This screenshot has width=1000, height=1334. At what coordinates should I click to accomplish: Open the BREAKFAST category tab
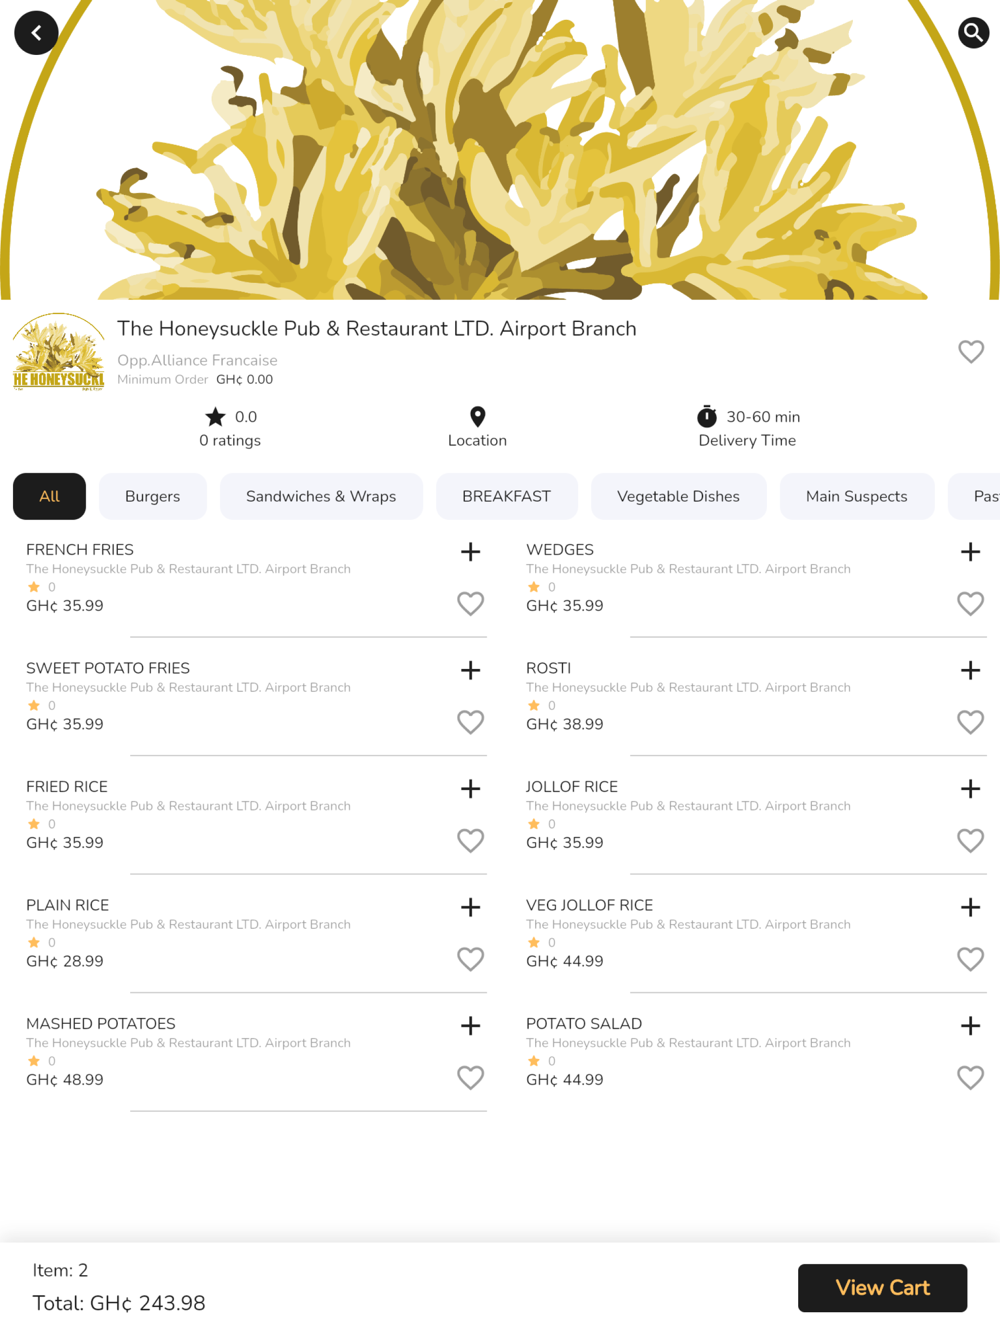(506, 496)
